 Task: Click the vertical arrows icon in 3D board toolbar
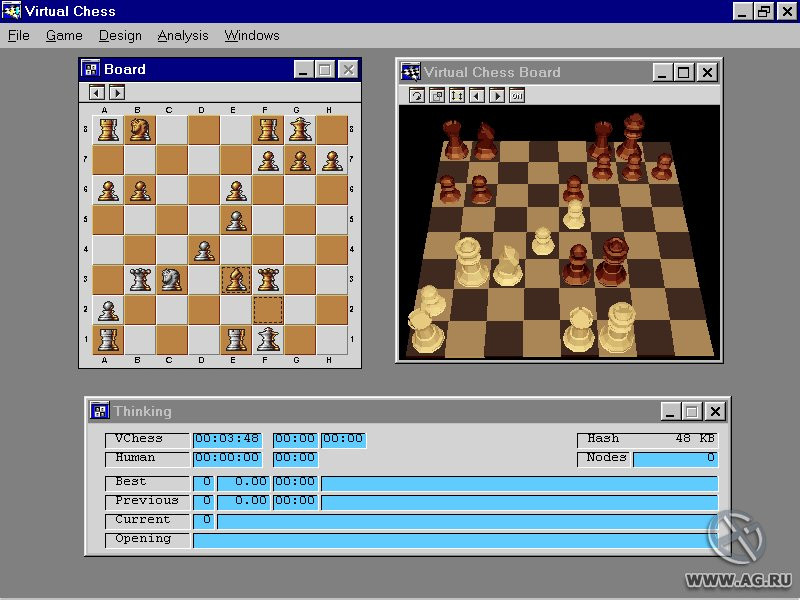tap(457, 95)
